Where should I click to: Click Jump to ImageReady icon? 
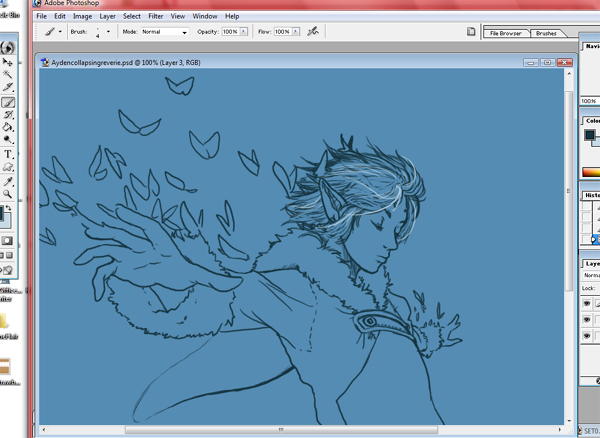7,270
